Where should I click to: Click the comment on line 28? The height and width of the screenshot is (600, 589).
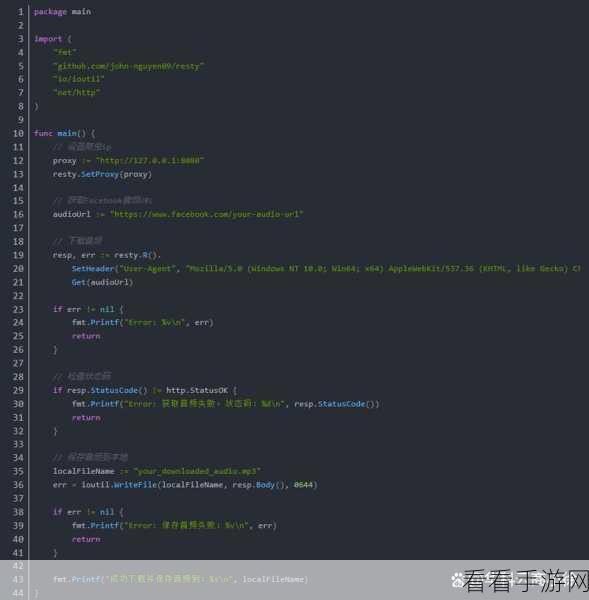[82, 377]
